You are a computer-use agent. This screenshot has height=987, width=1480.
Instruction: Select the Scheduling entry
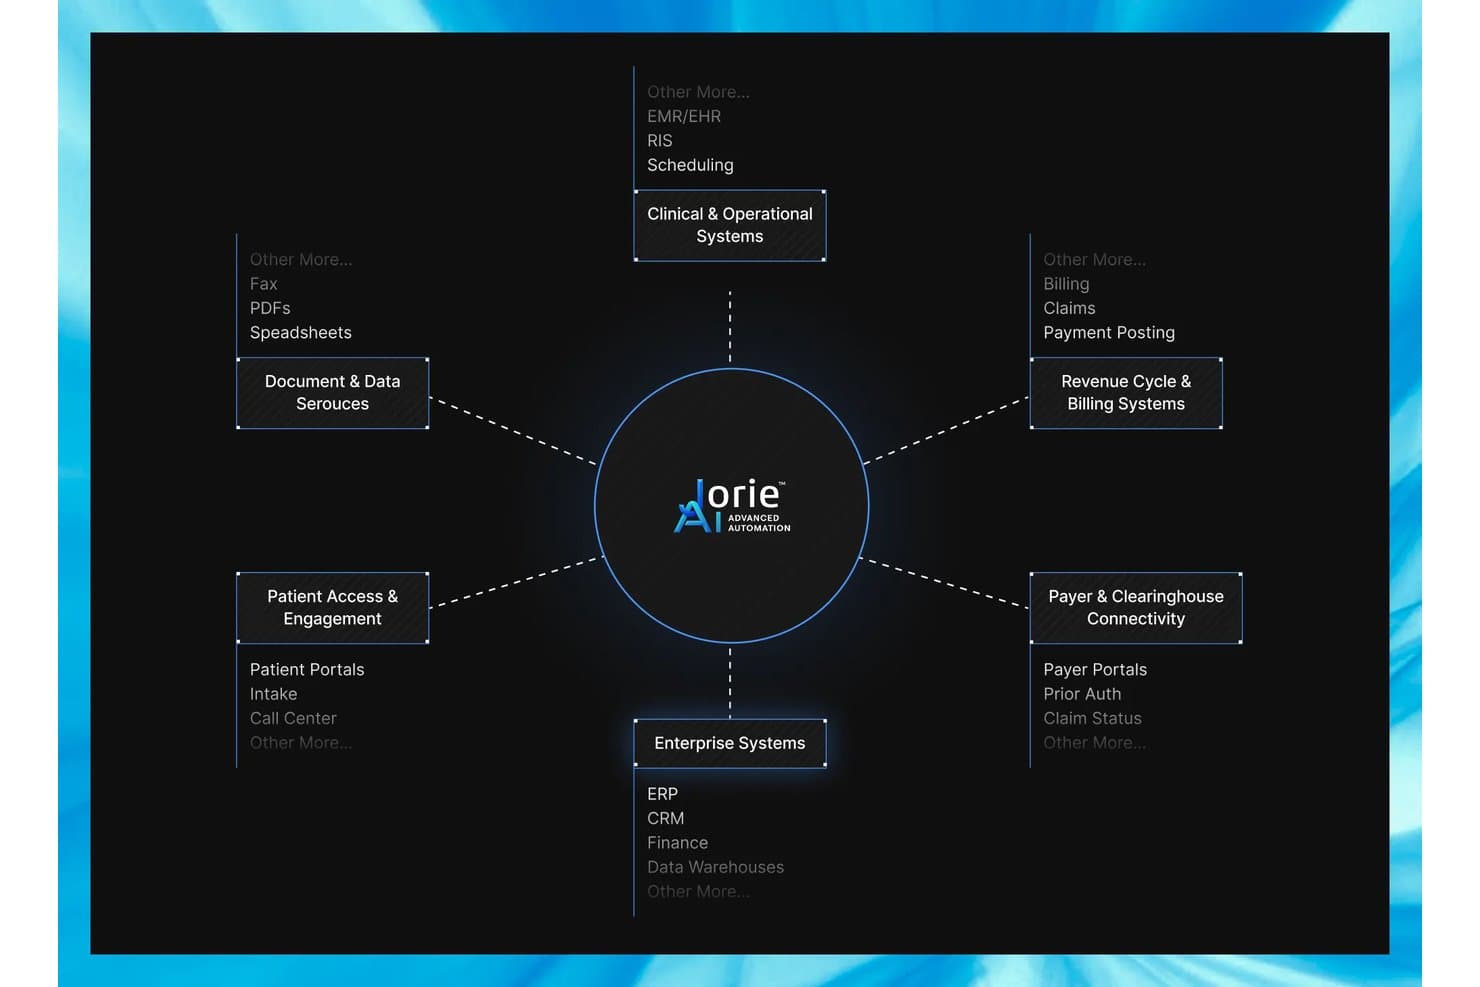click(690, 165)
